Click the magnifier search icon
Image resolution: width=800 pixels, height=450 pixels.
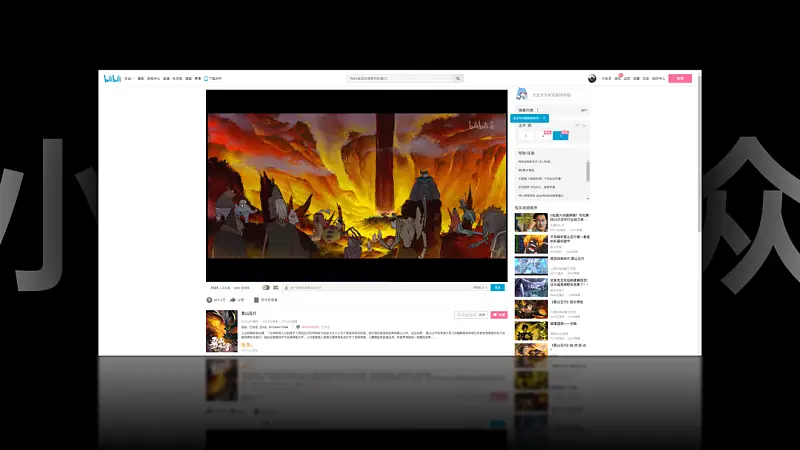coord(458,79)
